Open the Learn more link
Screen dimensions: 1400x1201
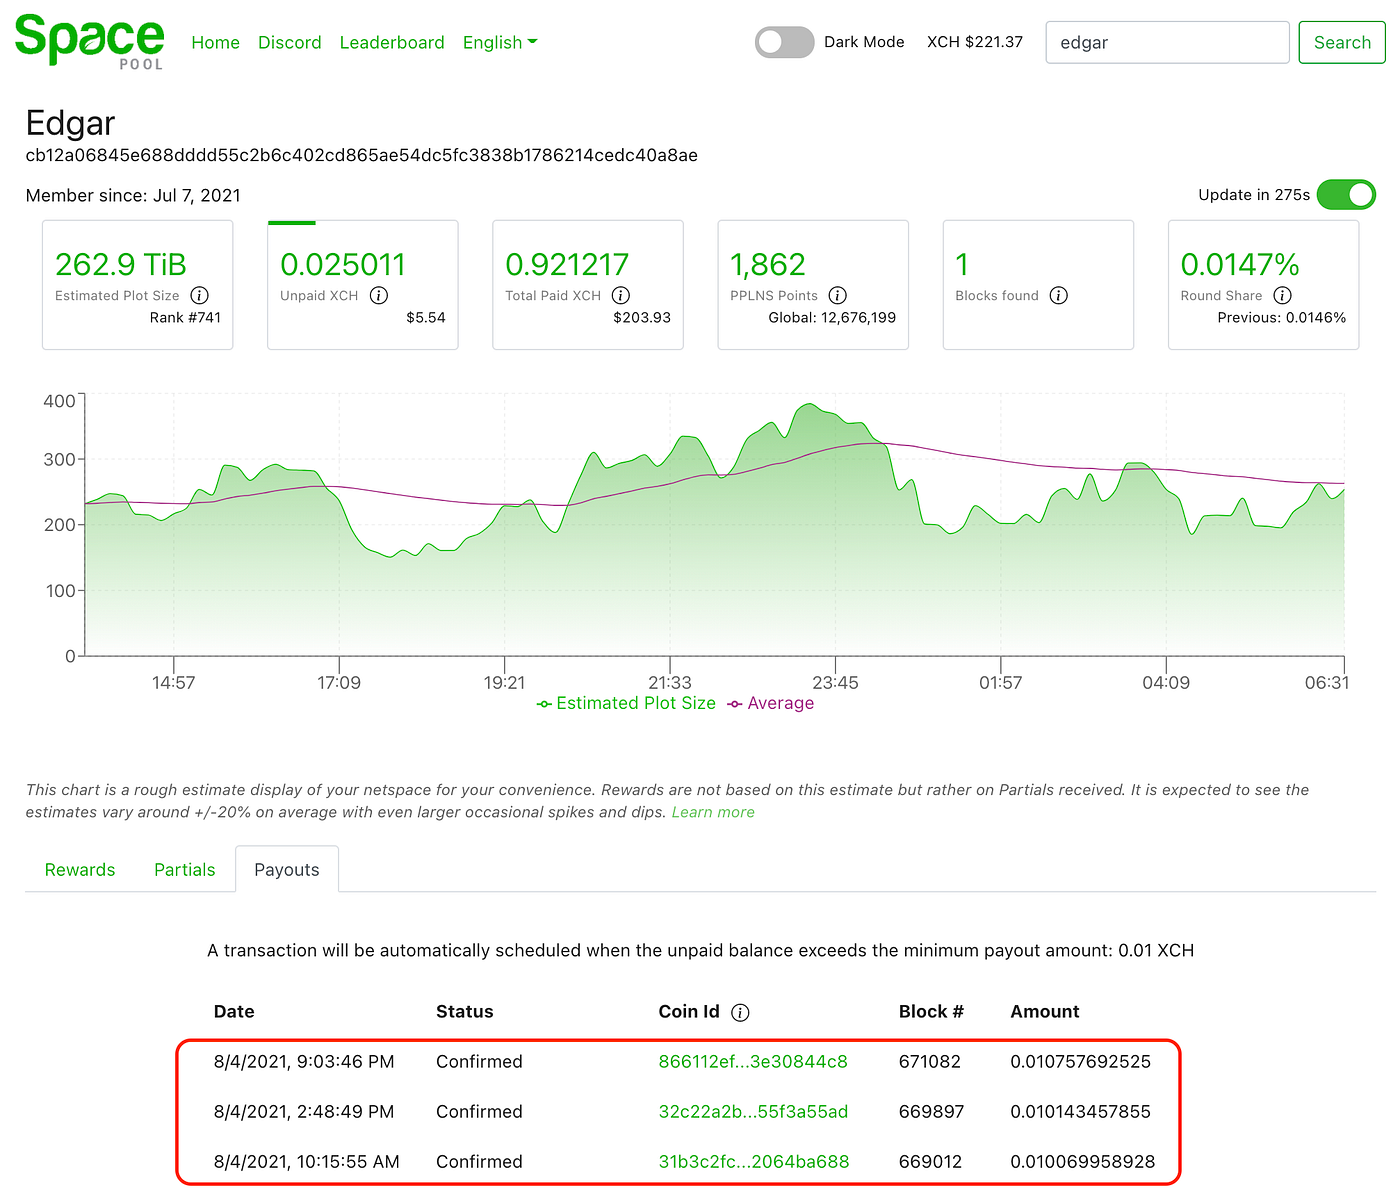tap(713, 812)
